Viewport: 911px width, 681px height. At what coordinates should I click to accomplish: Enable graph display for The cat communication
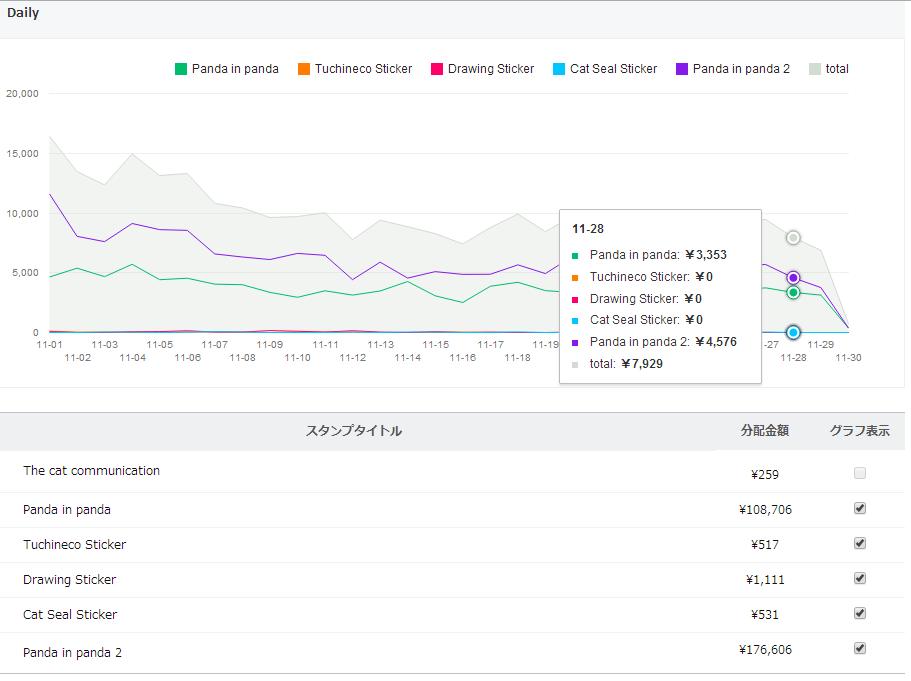860,473
